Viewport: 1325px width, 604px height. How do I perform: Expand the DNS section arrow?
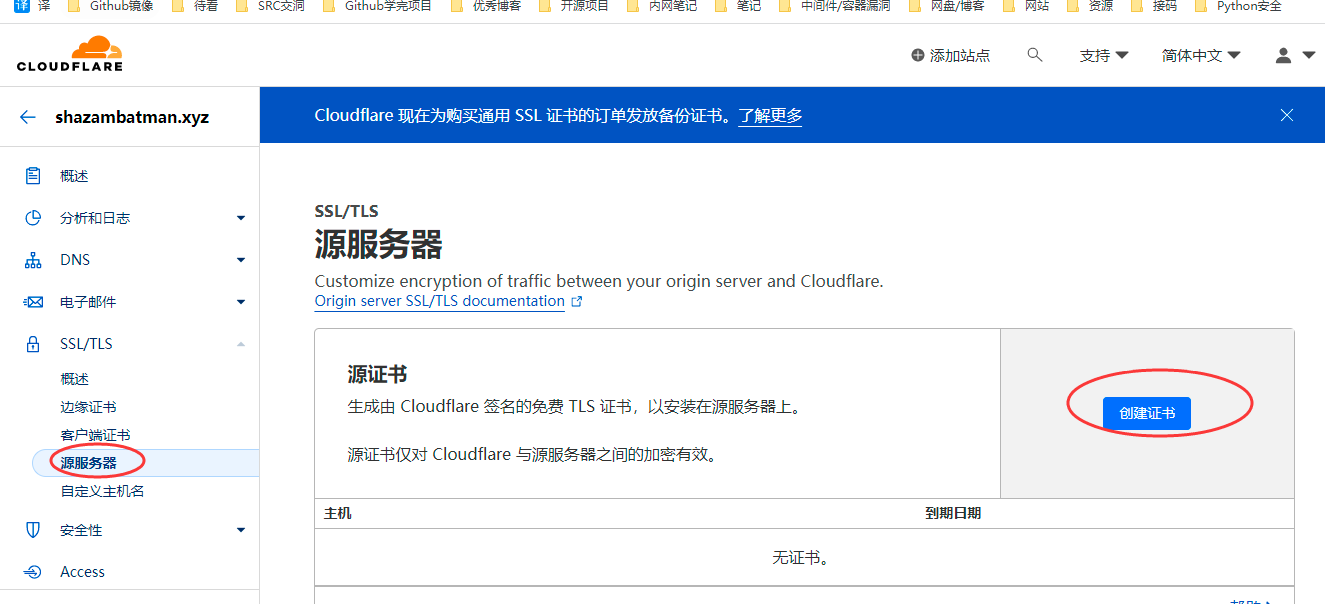(x=241, y=260)
